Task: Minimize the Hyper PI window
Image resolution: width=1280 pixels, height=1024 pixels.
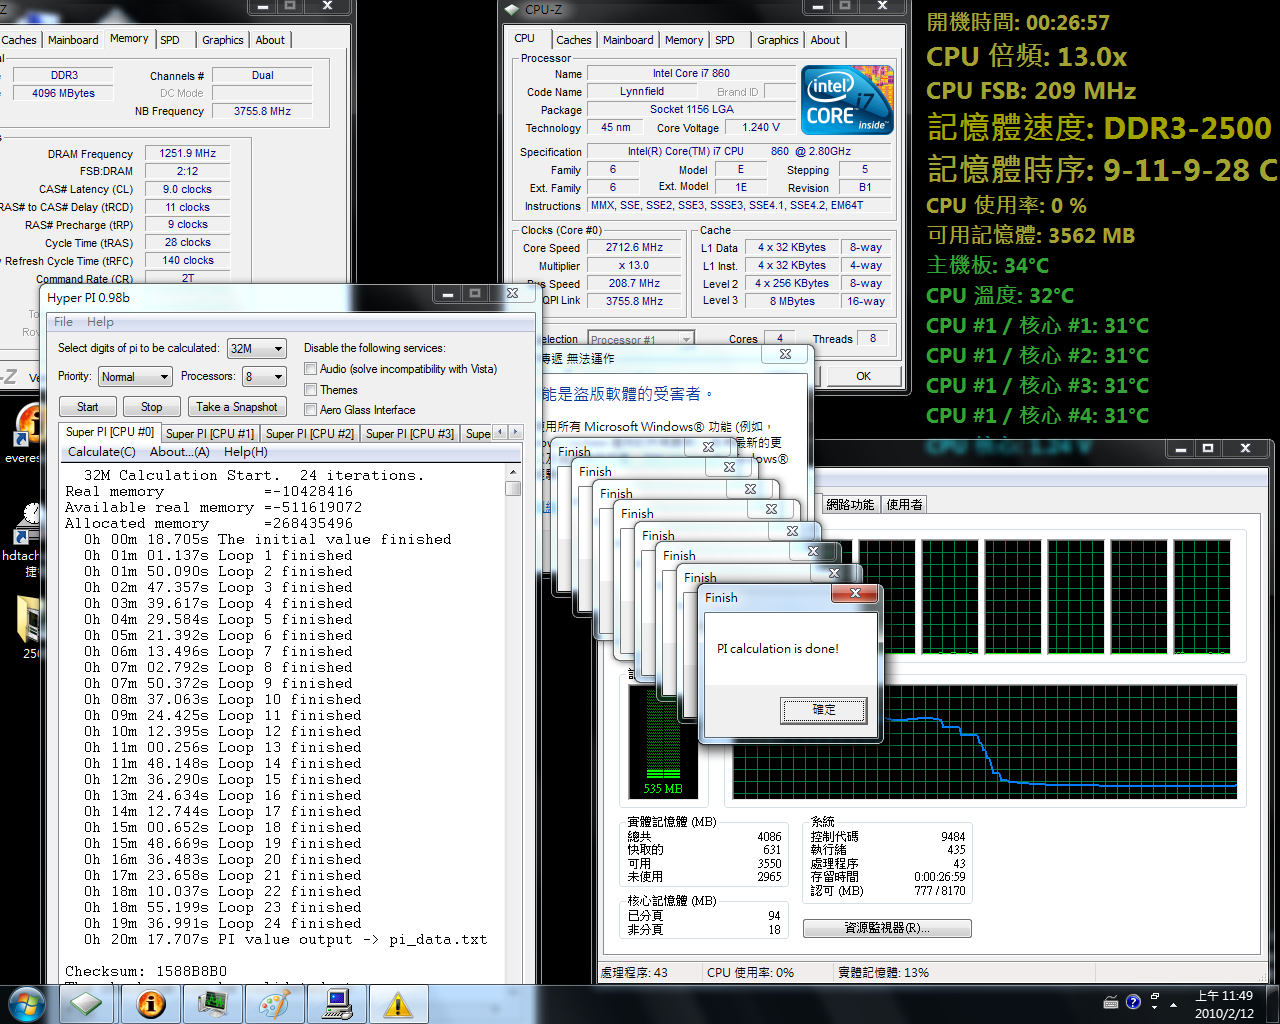Action: 447,293
